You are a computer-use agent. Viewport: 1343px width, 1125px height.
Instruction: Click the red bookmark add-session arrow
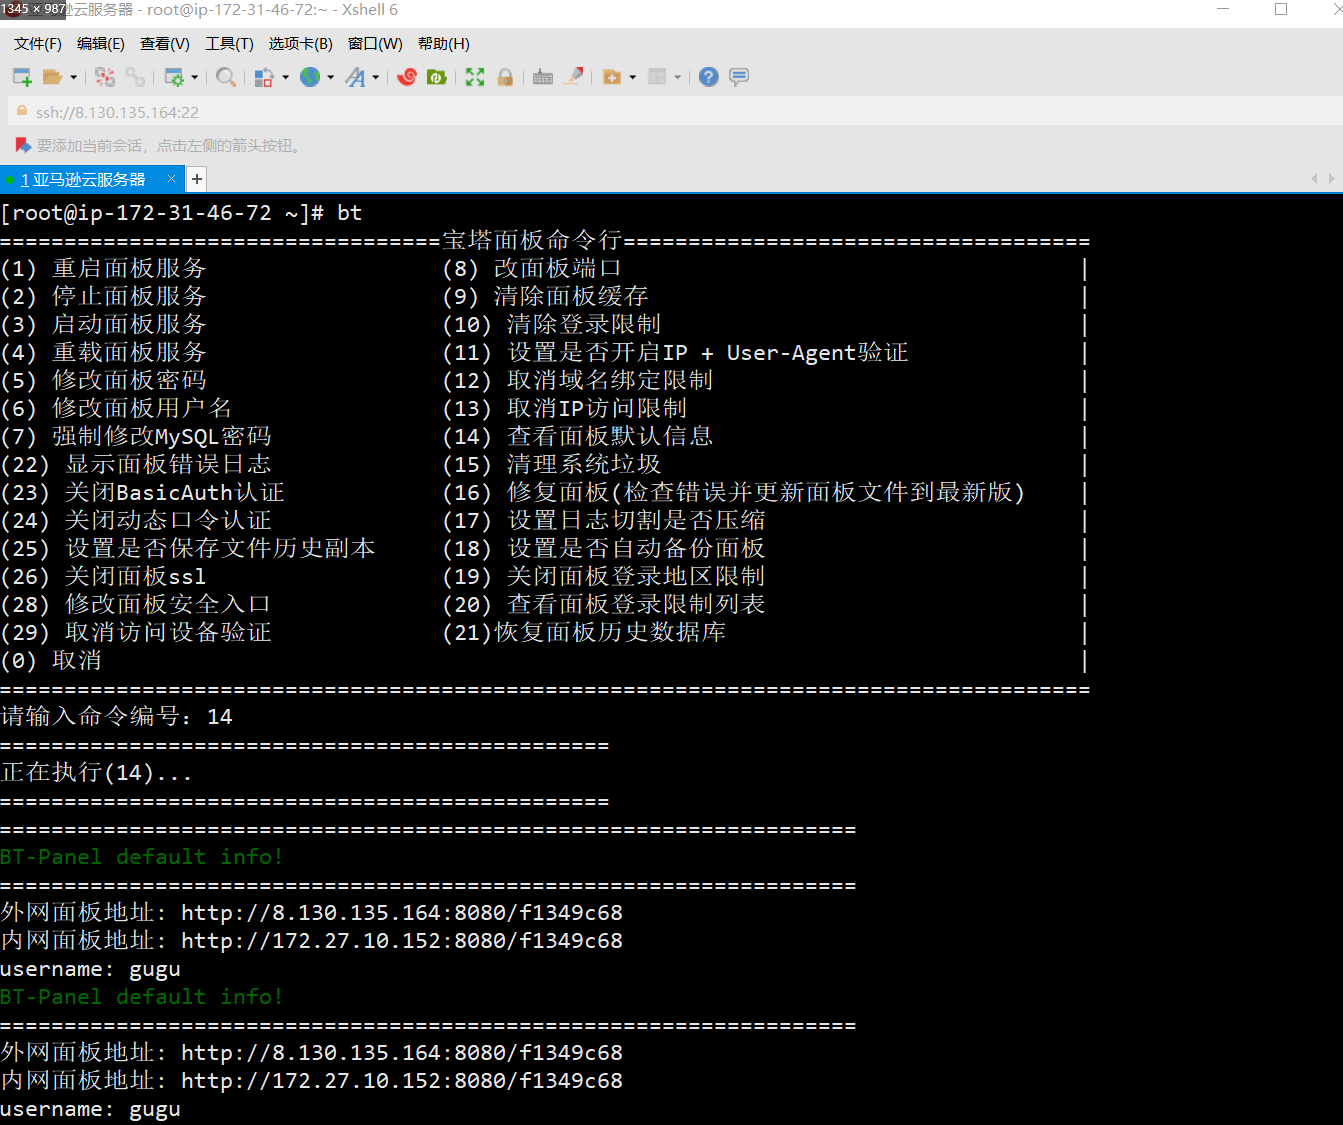[23, 146]
